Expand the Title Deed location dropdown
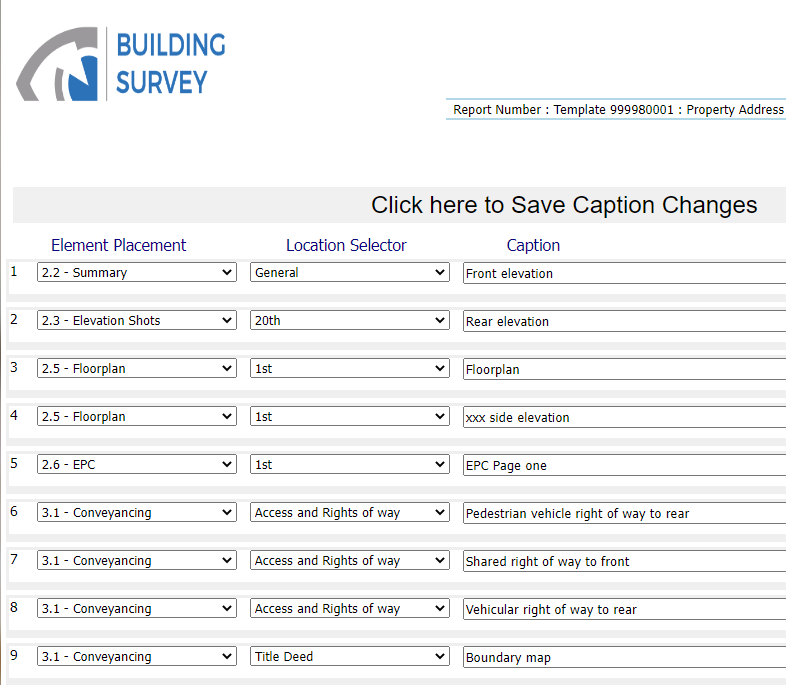Viewport: 786px width, 685px height. coord(349,657)
